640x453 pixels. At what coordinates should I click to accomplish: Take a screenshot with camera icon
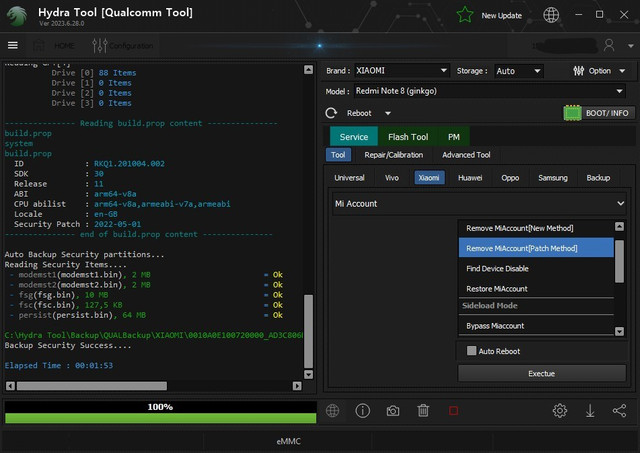pyautogui.click(x=393, y=411)
